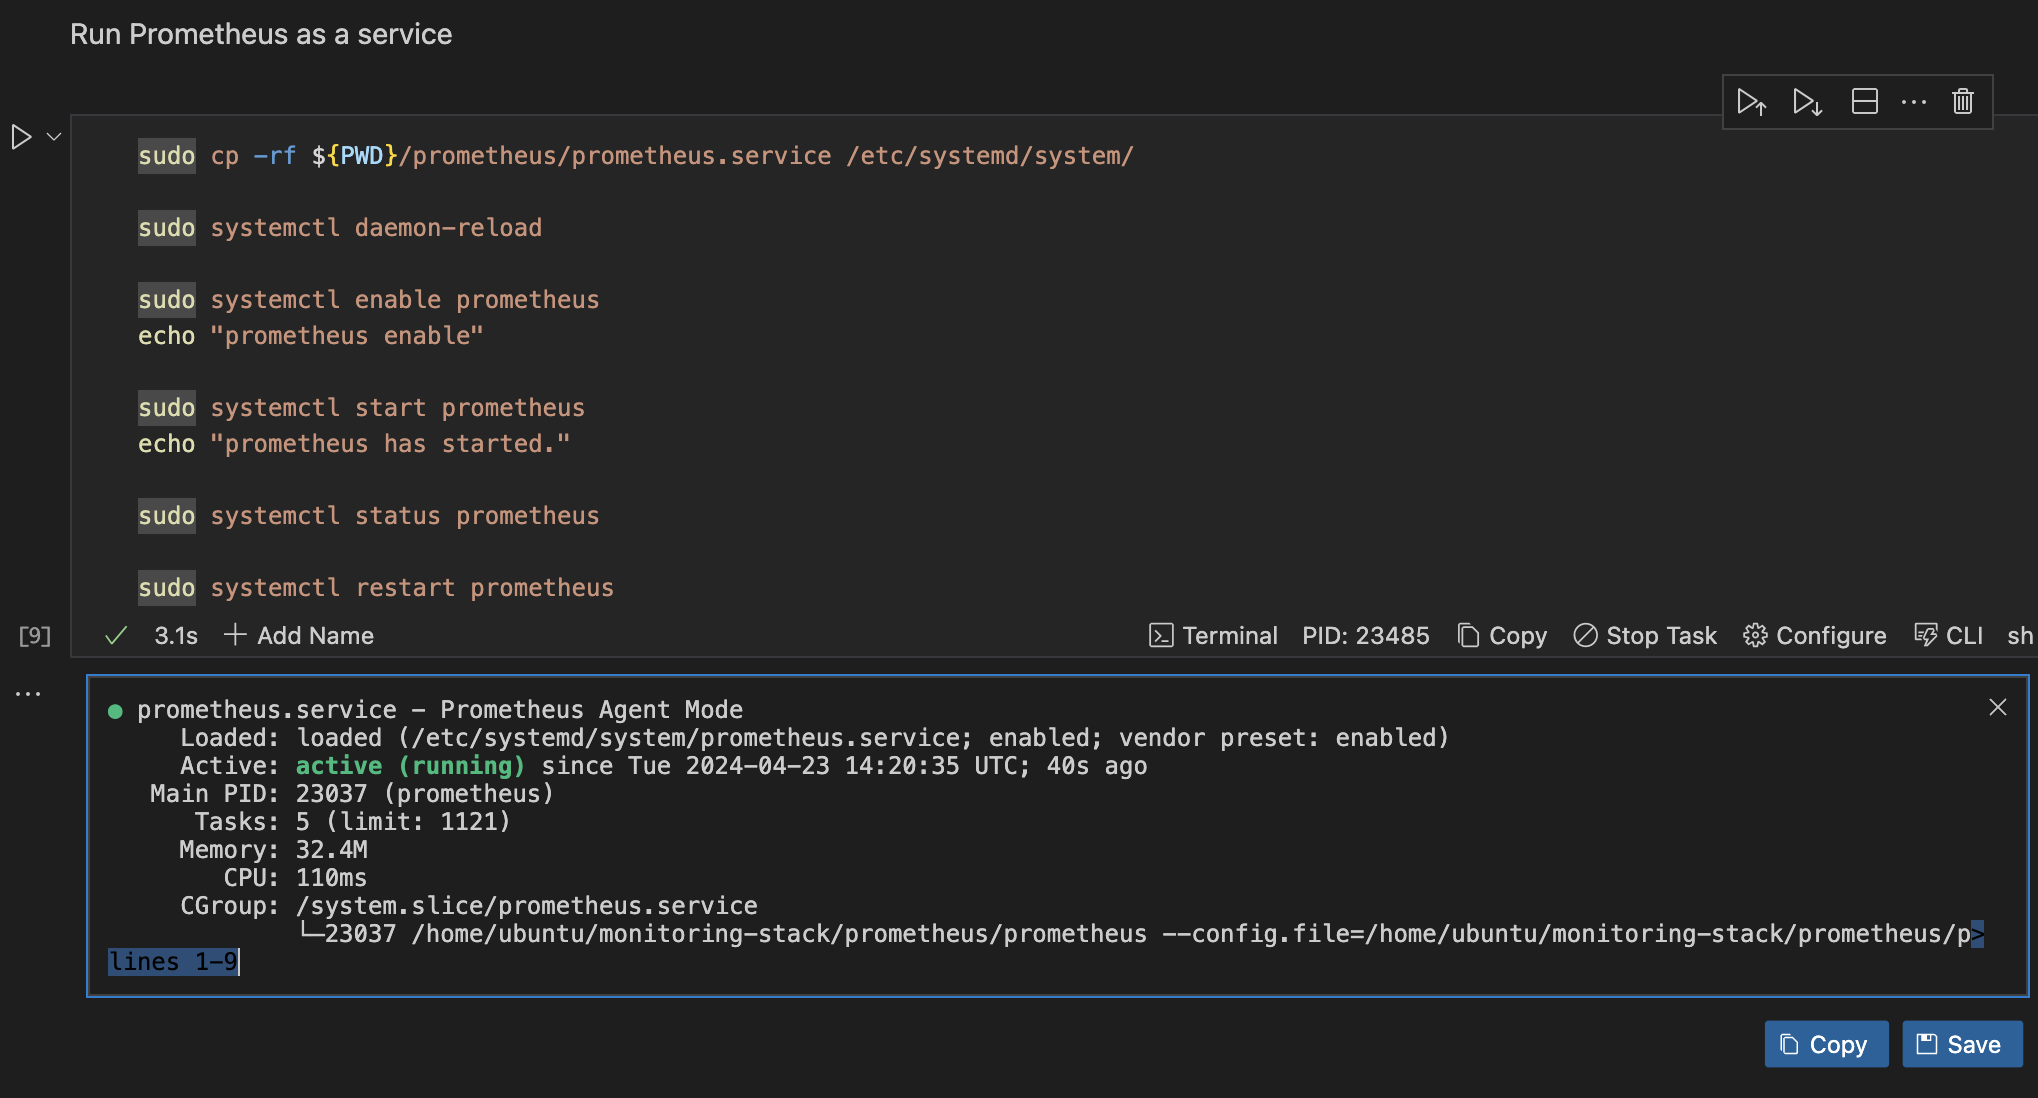Click 'sudo systemctl enable prometheus' line
This screenshot has width=2038, height=1098.
(x=369, y=300)
